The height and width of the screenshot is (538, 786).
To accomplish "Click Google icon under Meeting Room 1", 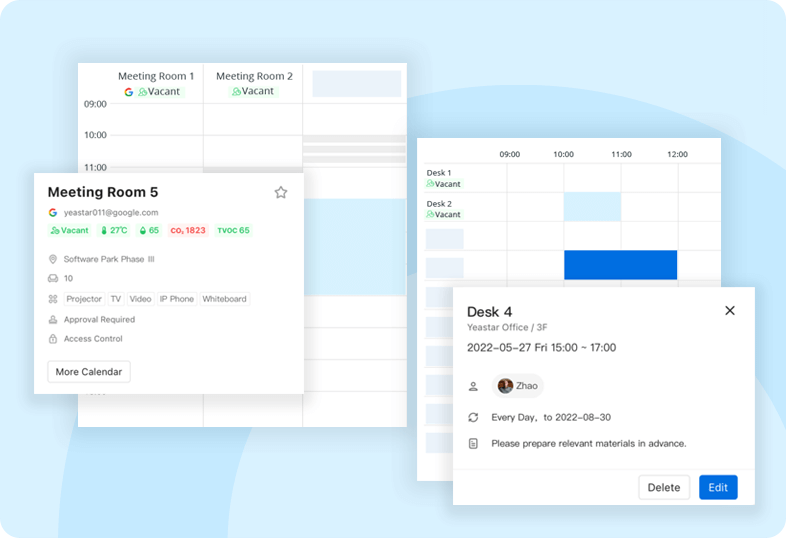I will coord(129,92).
